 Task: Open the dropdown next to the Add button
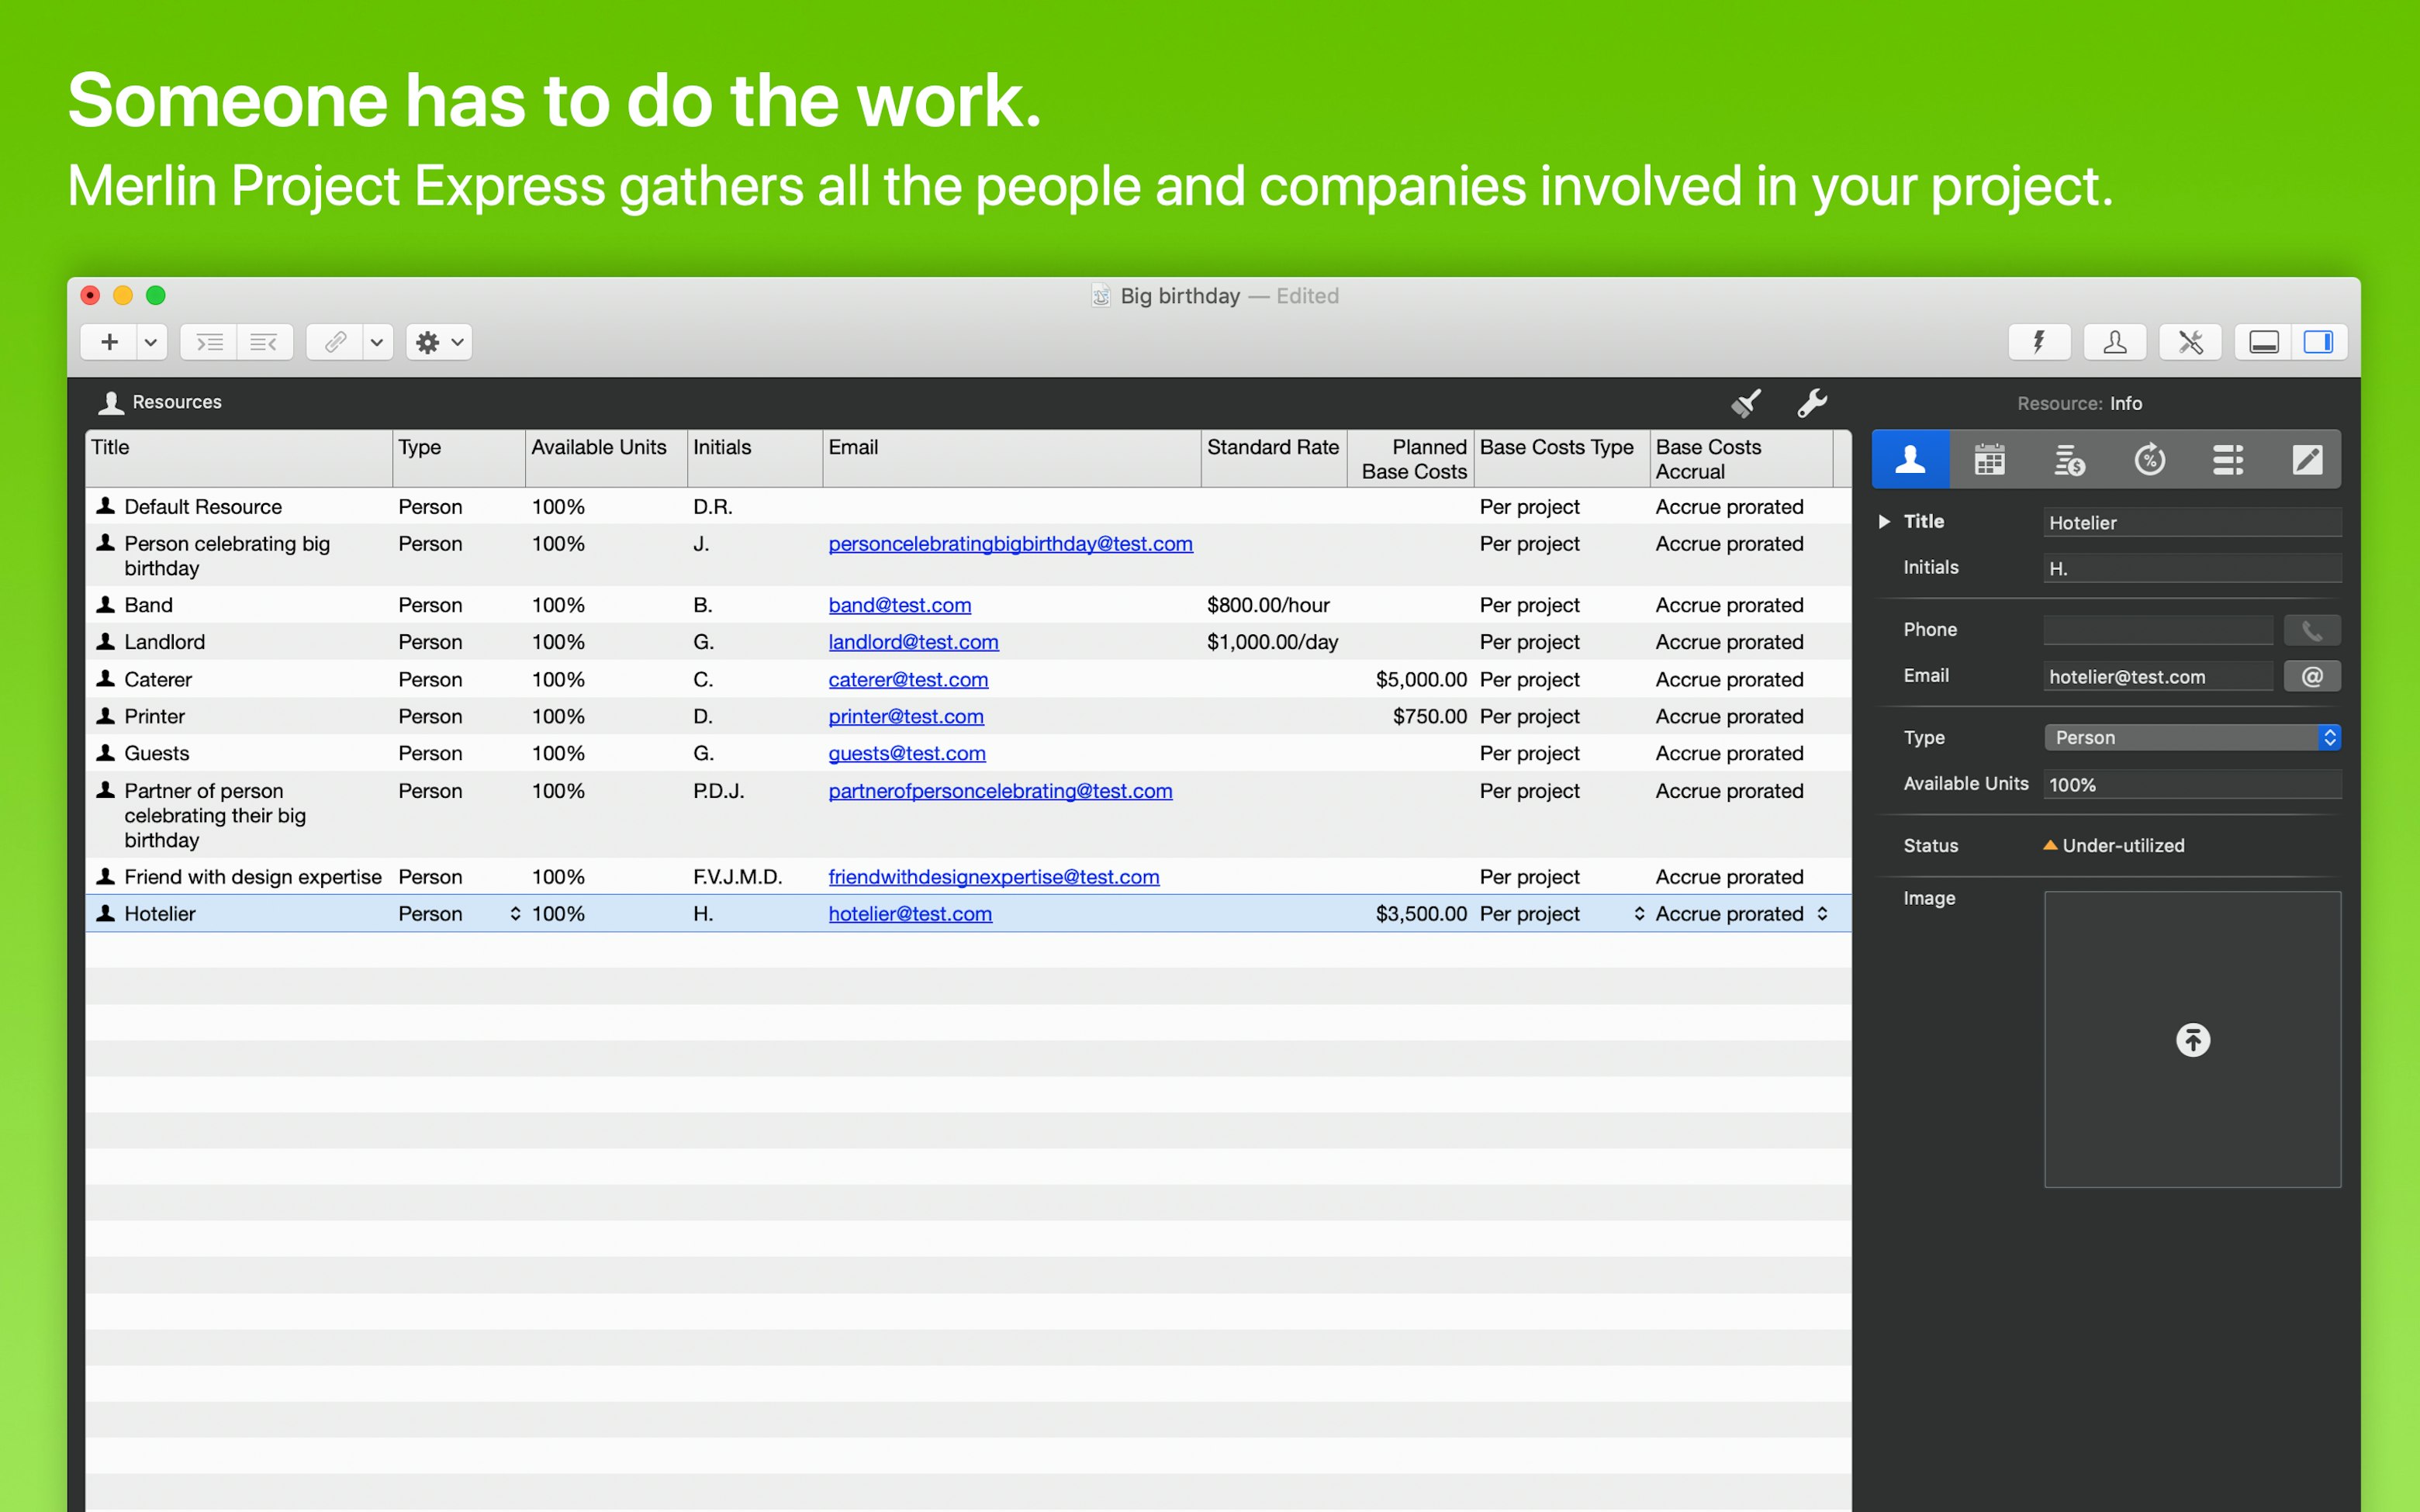(151, 342)
